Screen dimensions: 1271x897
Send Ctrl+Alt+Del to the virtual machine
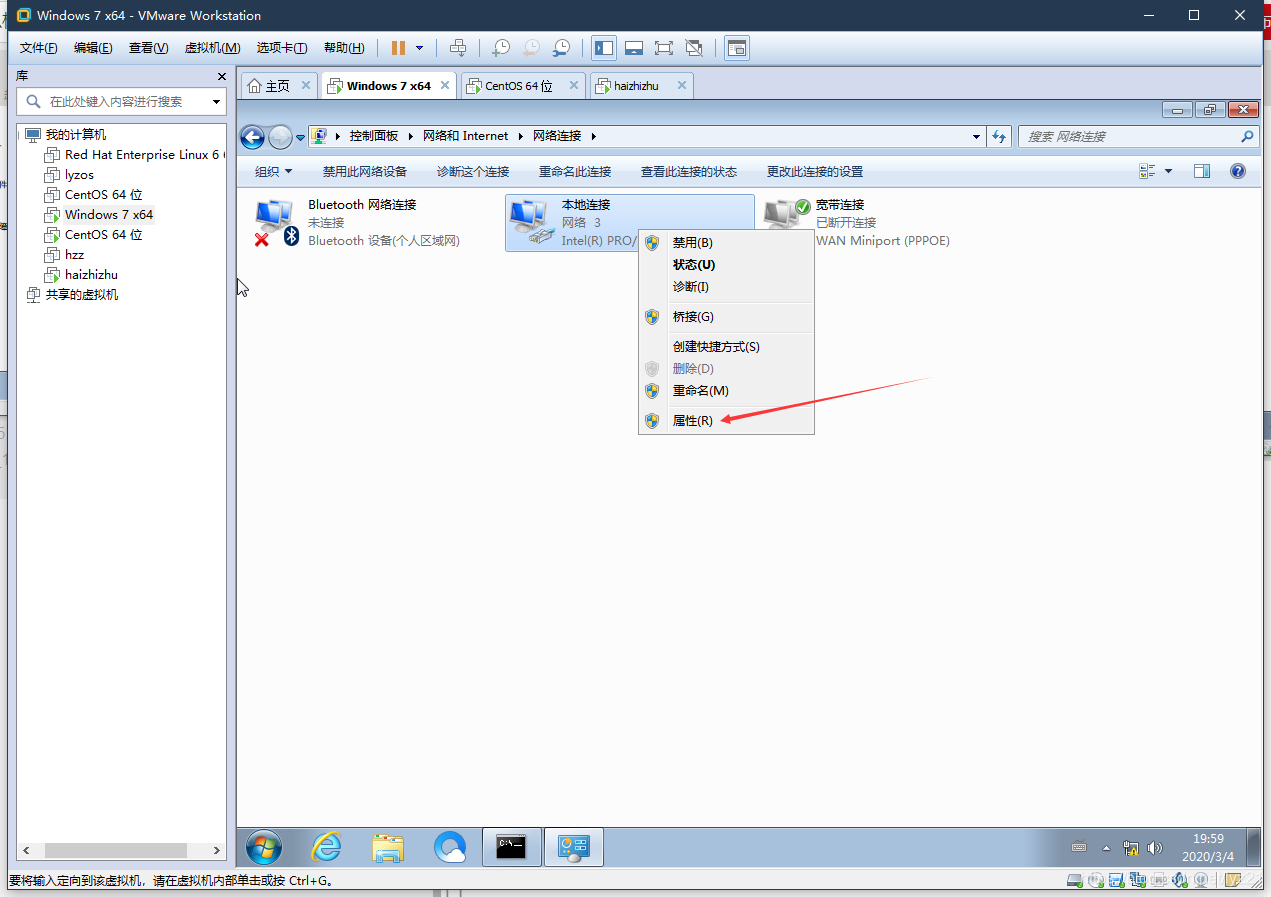458,48
